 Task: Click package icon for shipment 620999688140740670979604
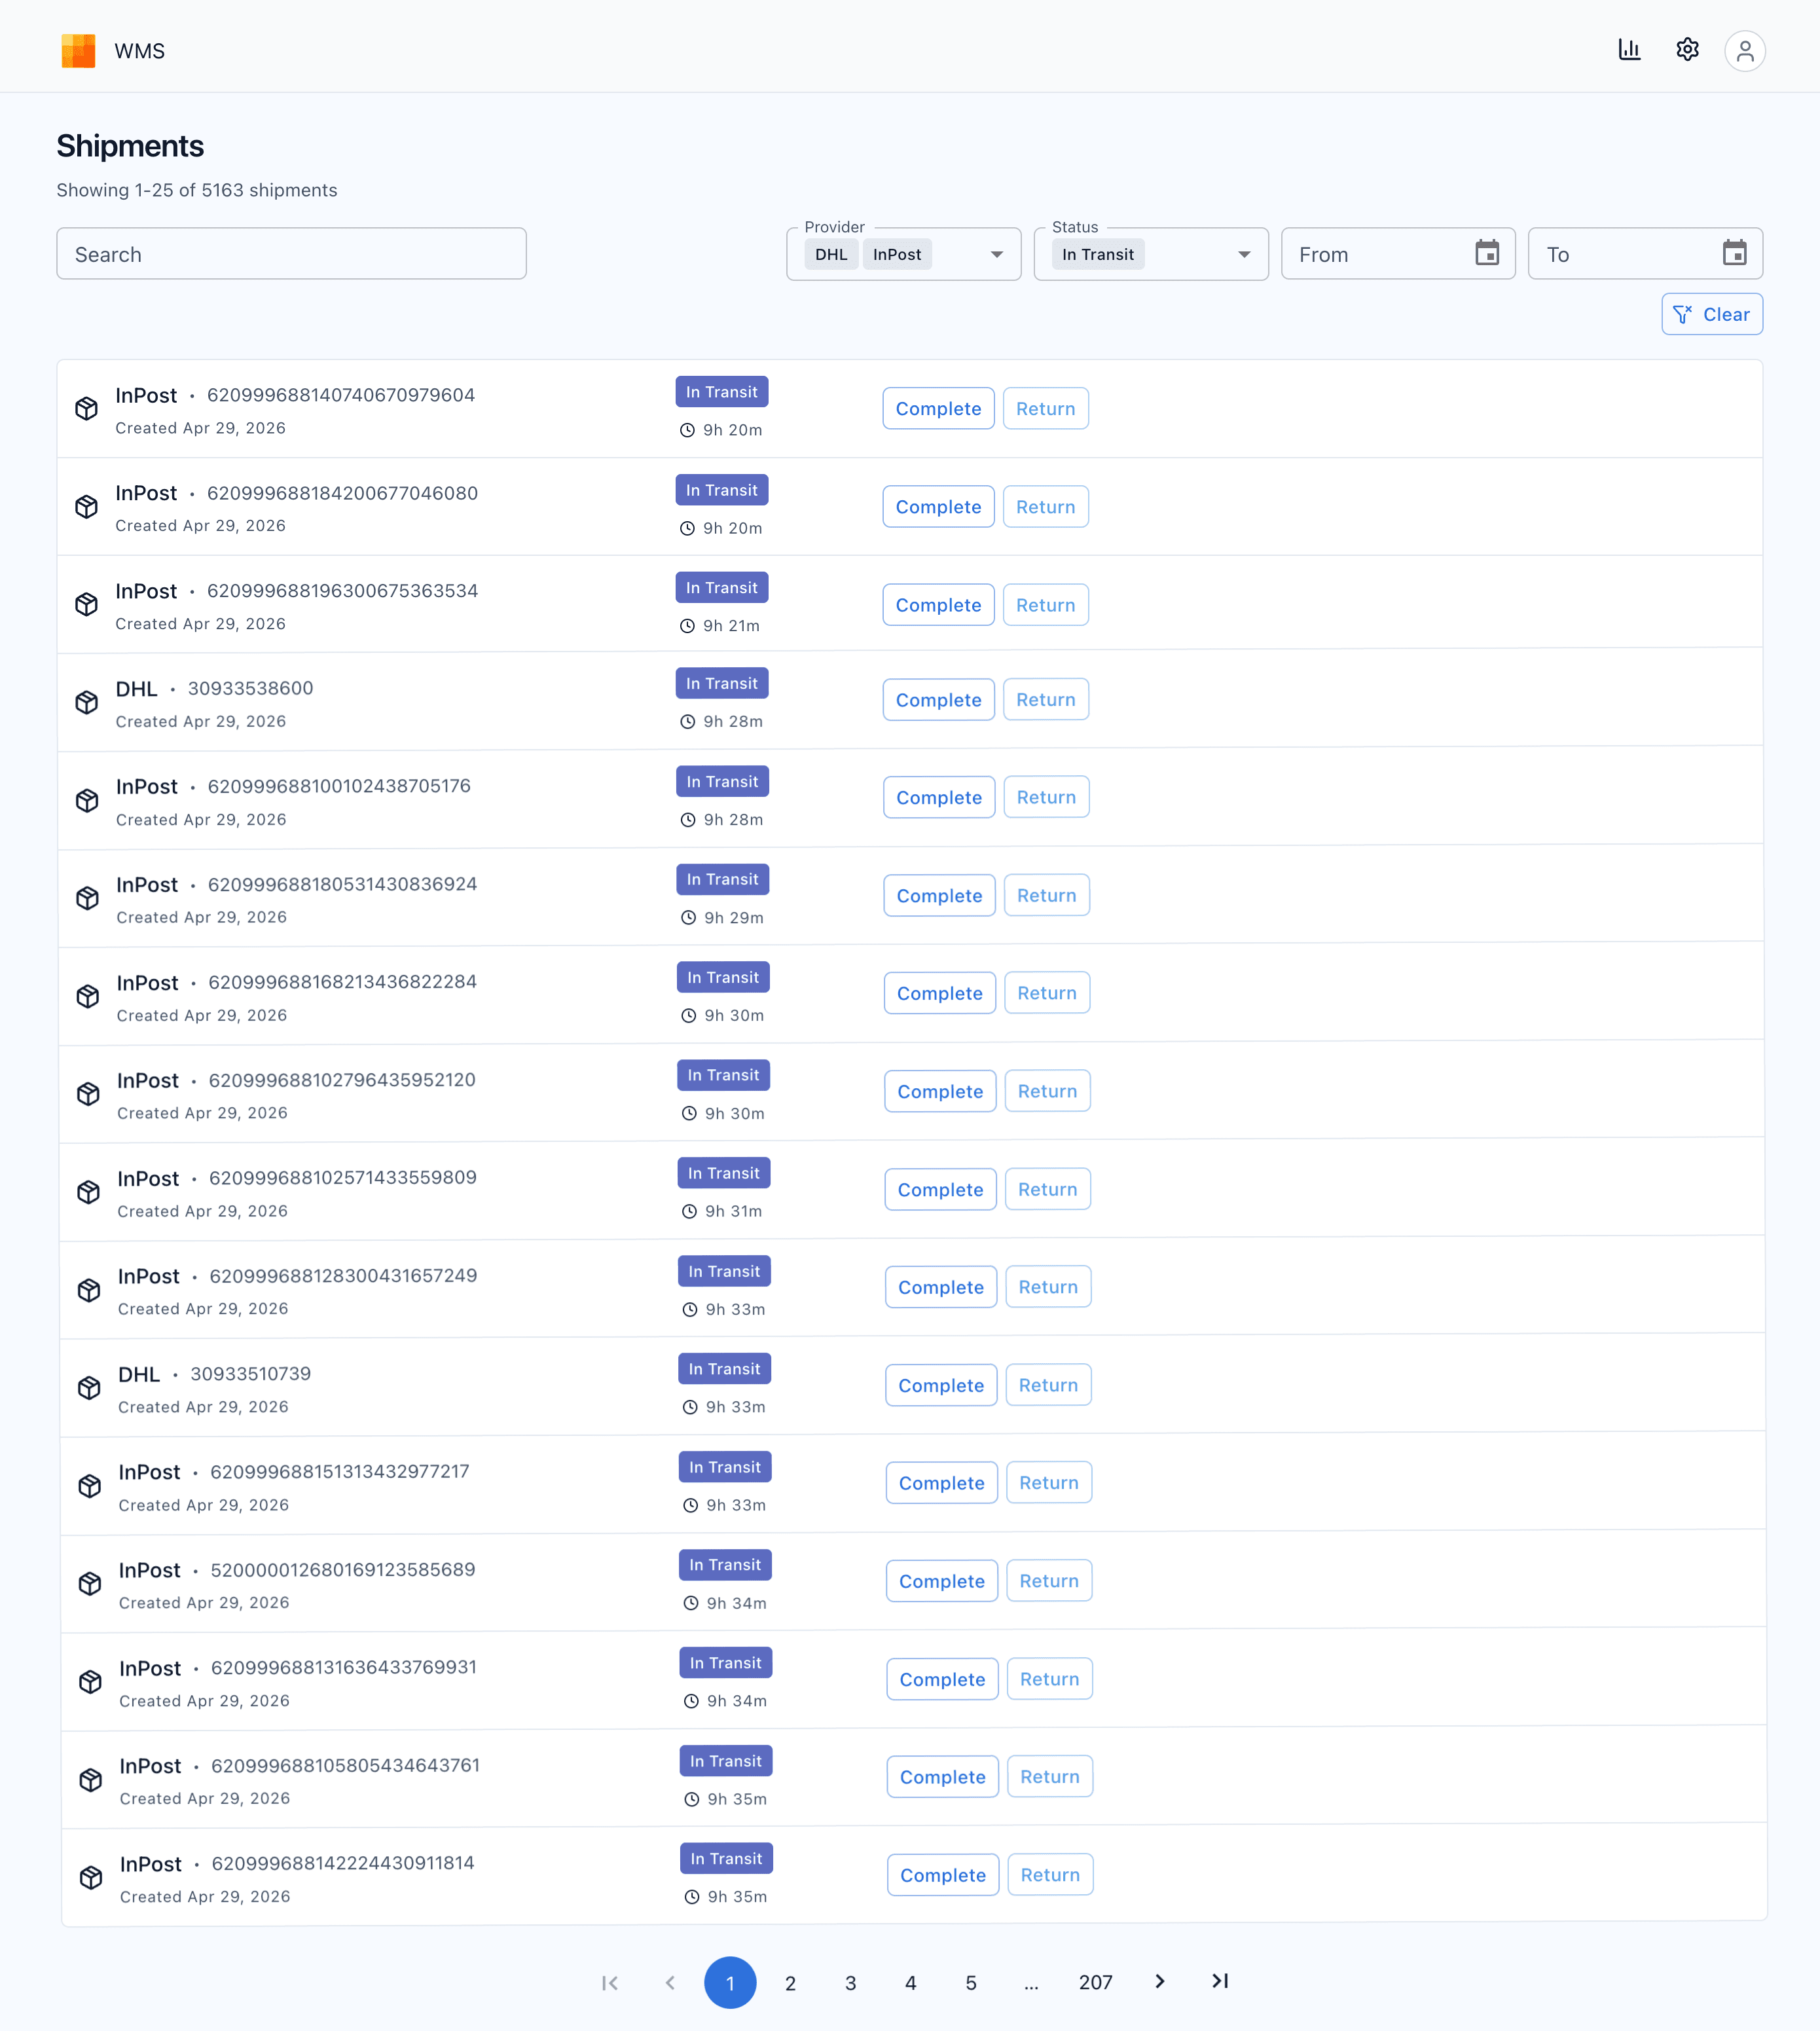[x=87, y=409]
